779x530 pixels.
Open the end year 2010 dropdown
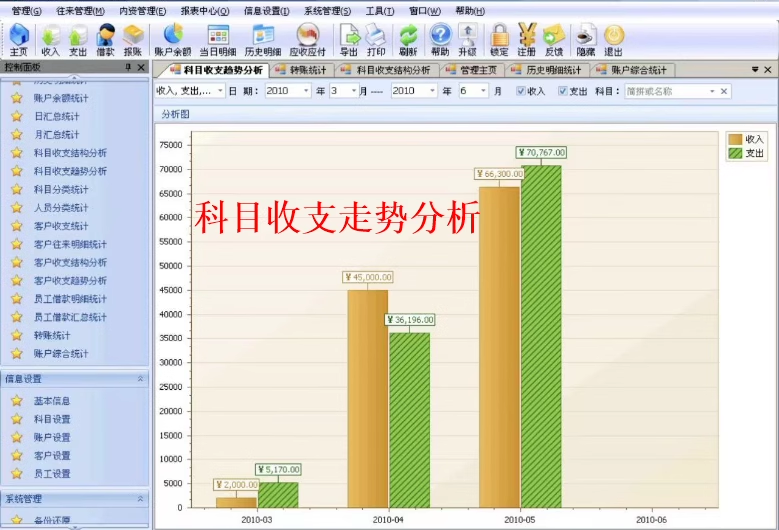[x=432, y=91]
